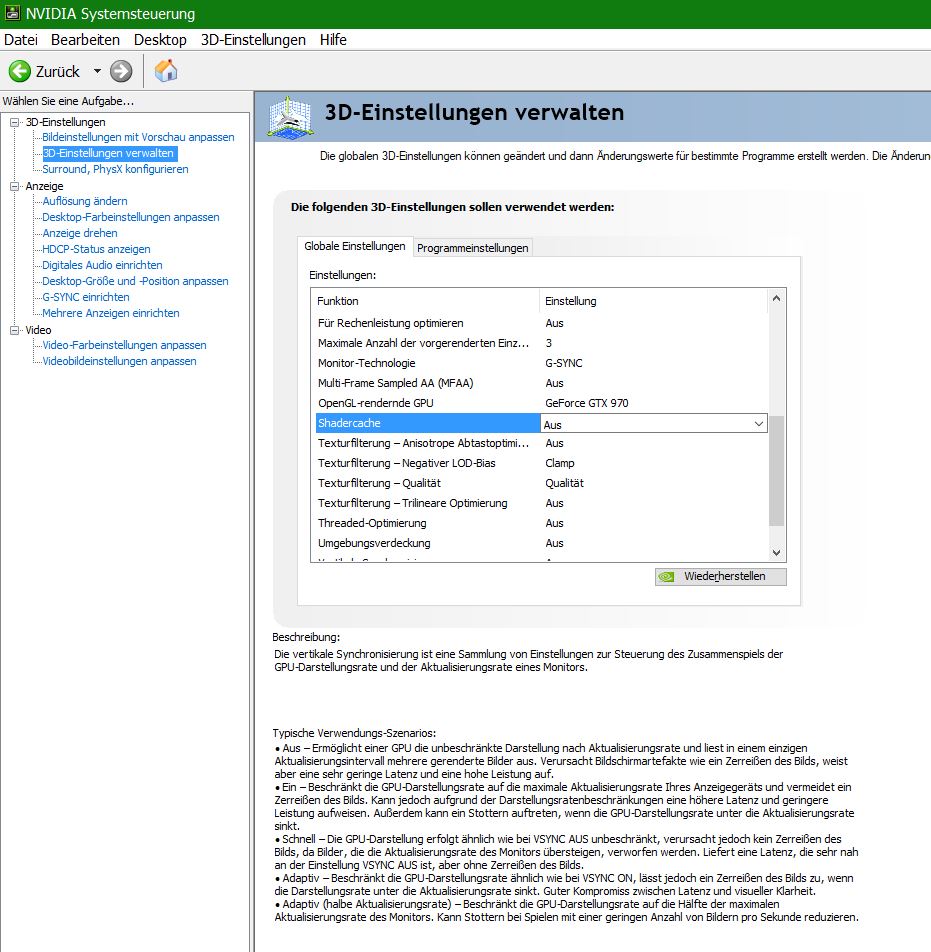Select the Texturfilterung – Qualität row
Viewport: 931px width, 952px height.
coord(541,483)
